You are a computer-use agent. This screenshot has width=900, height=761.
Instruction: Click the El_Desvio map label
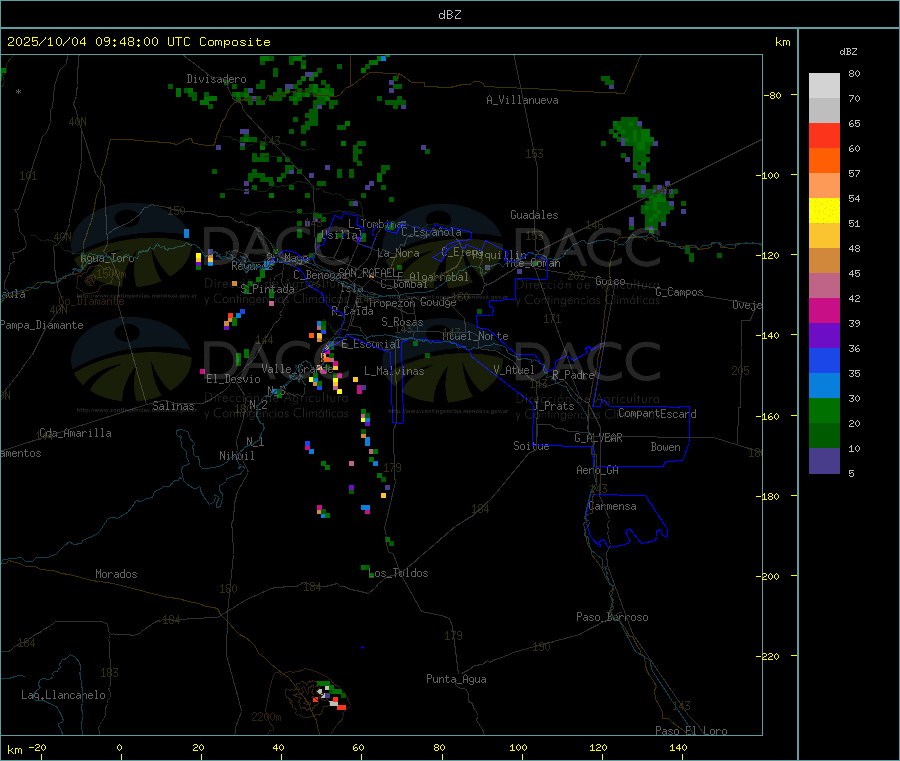point(233,379)
